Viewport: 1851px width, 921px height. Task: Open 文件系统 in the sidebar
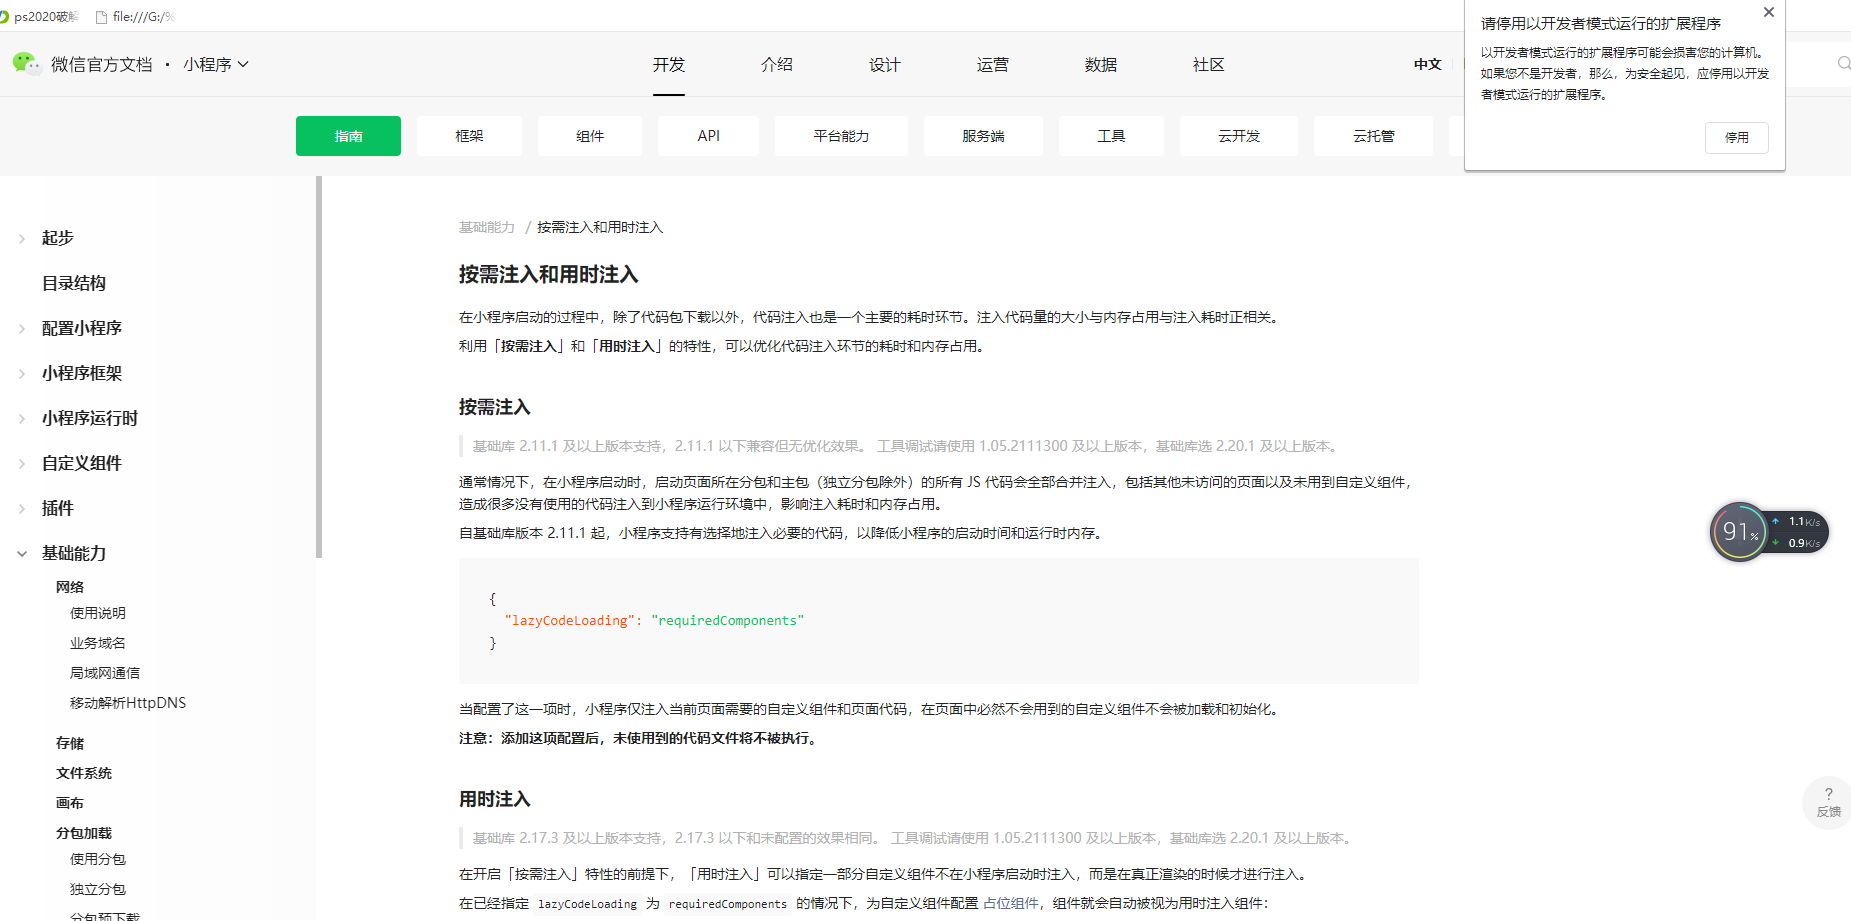coord(84,773)
